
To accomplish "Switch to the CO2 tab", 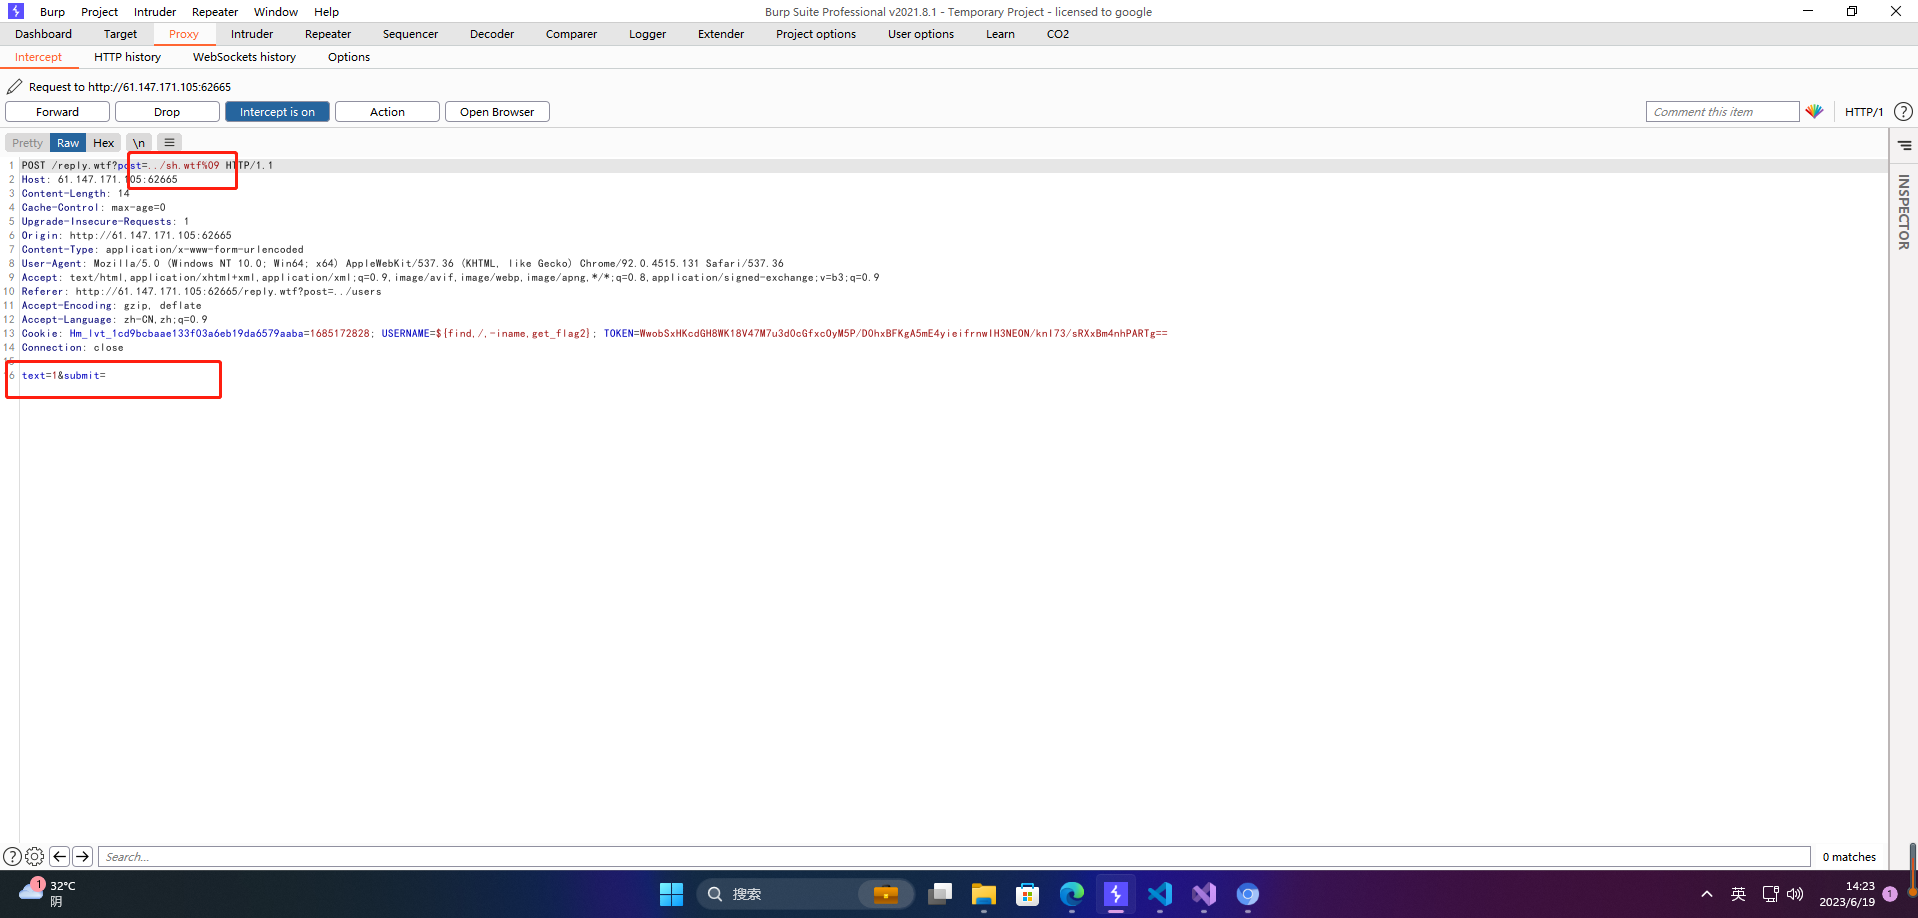I will pyautogui.click(x=1058, y=34).
